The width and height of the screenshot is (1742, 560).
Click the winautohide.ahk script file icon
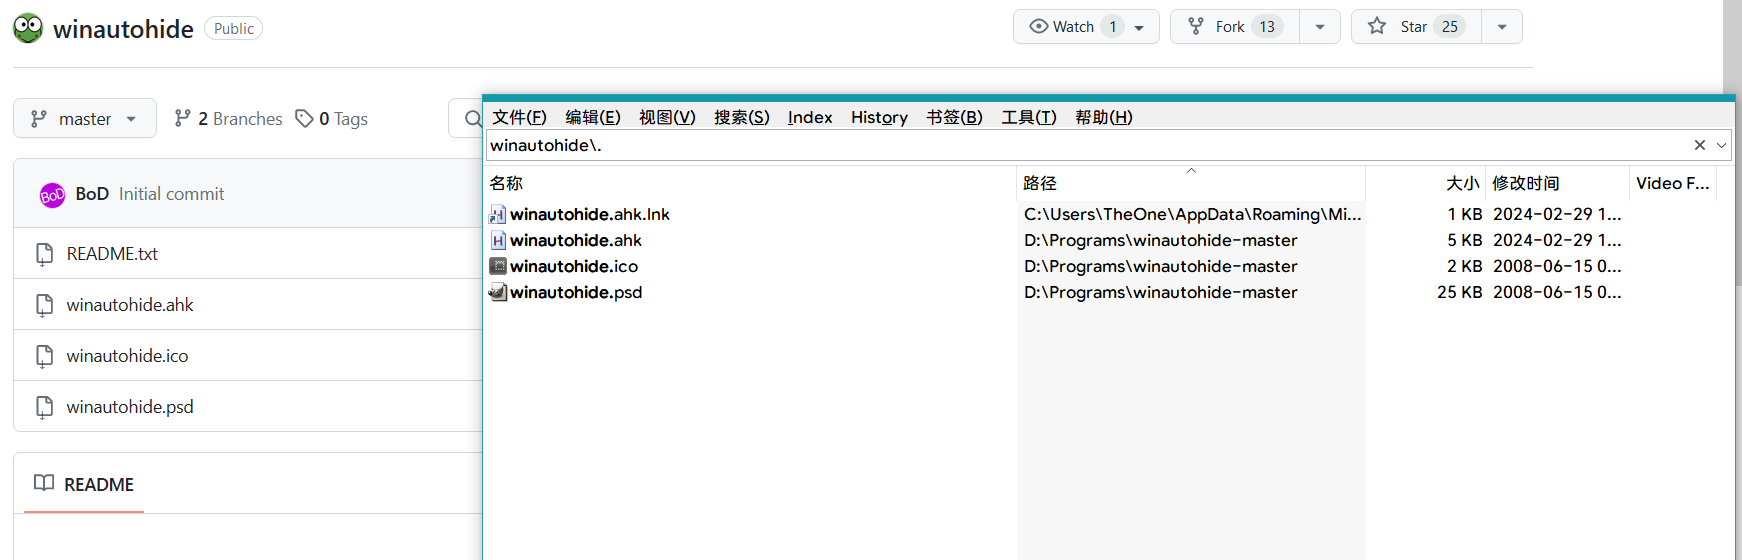click(x=497, y=240)
